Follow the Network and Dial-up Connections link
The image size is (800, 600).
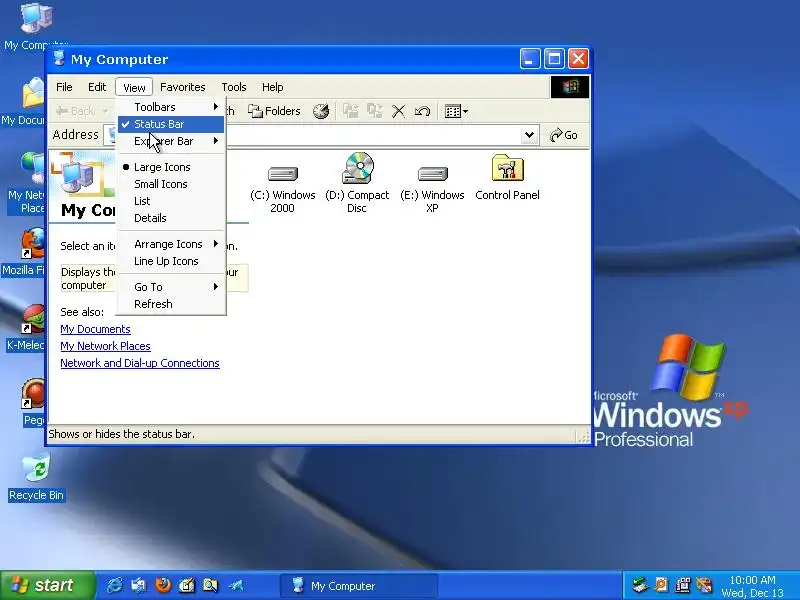(140, 363)
